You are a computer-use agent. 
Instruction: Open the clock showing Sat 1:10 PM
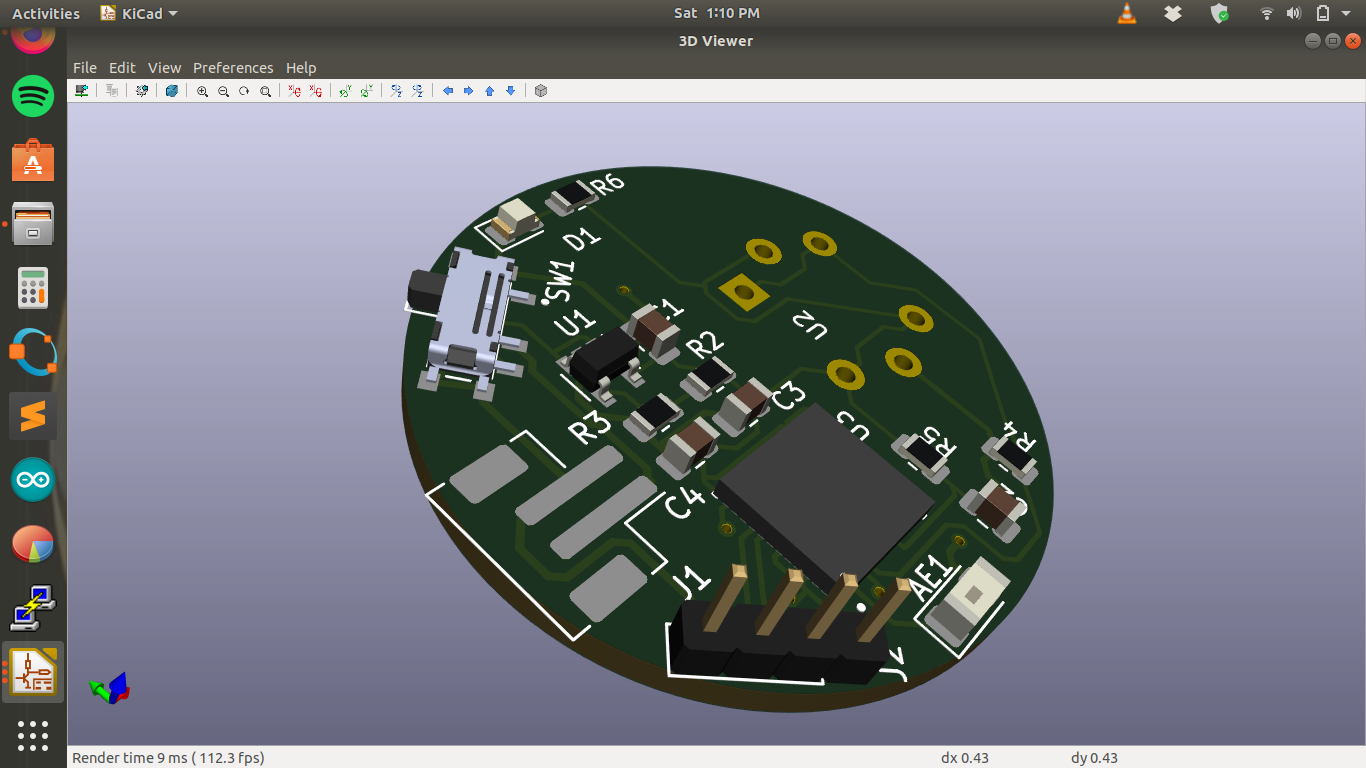pyautogui.click(x=716, y=13)
